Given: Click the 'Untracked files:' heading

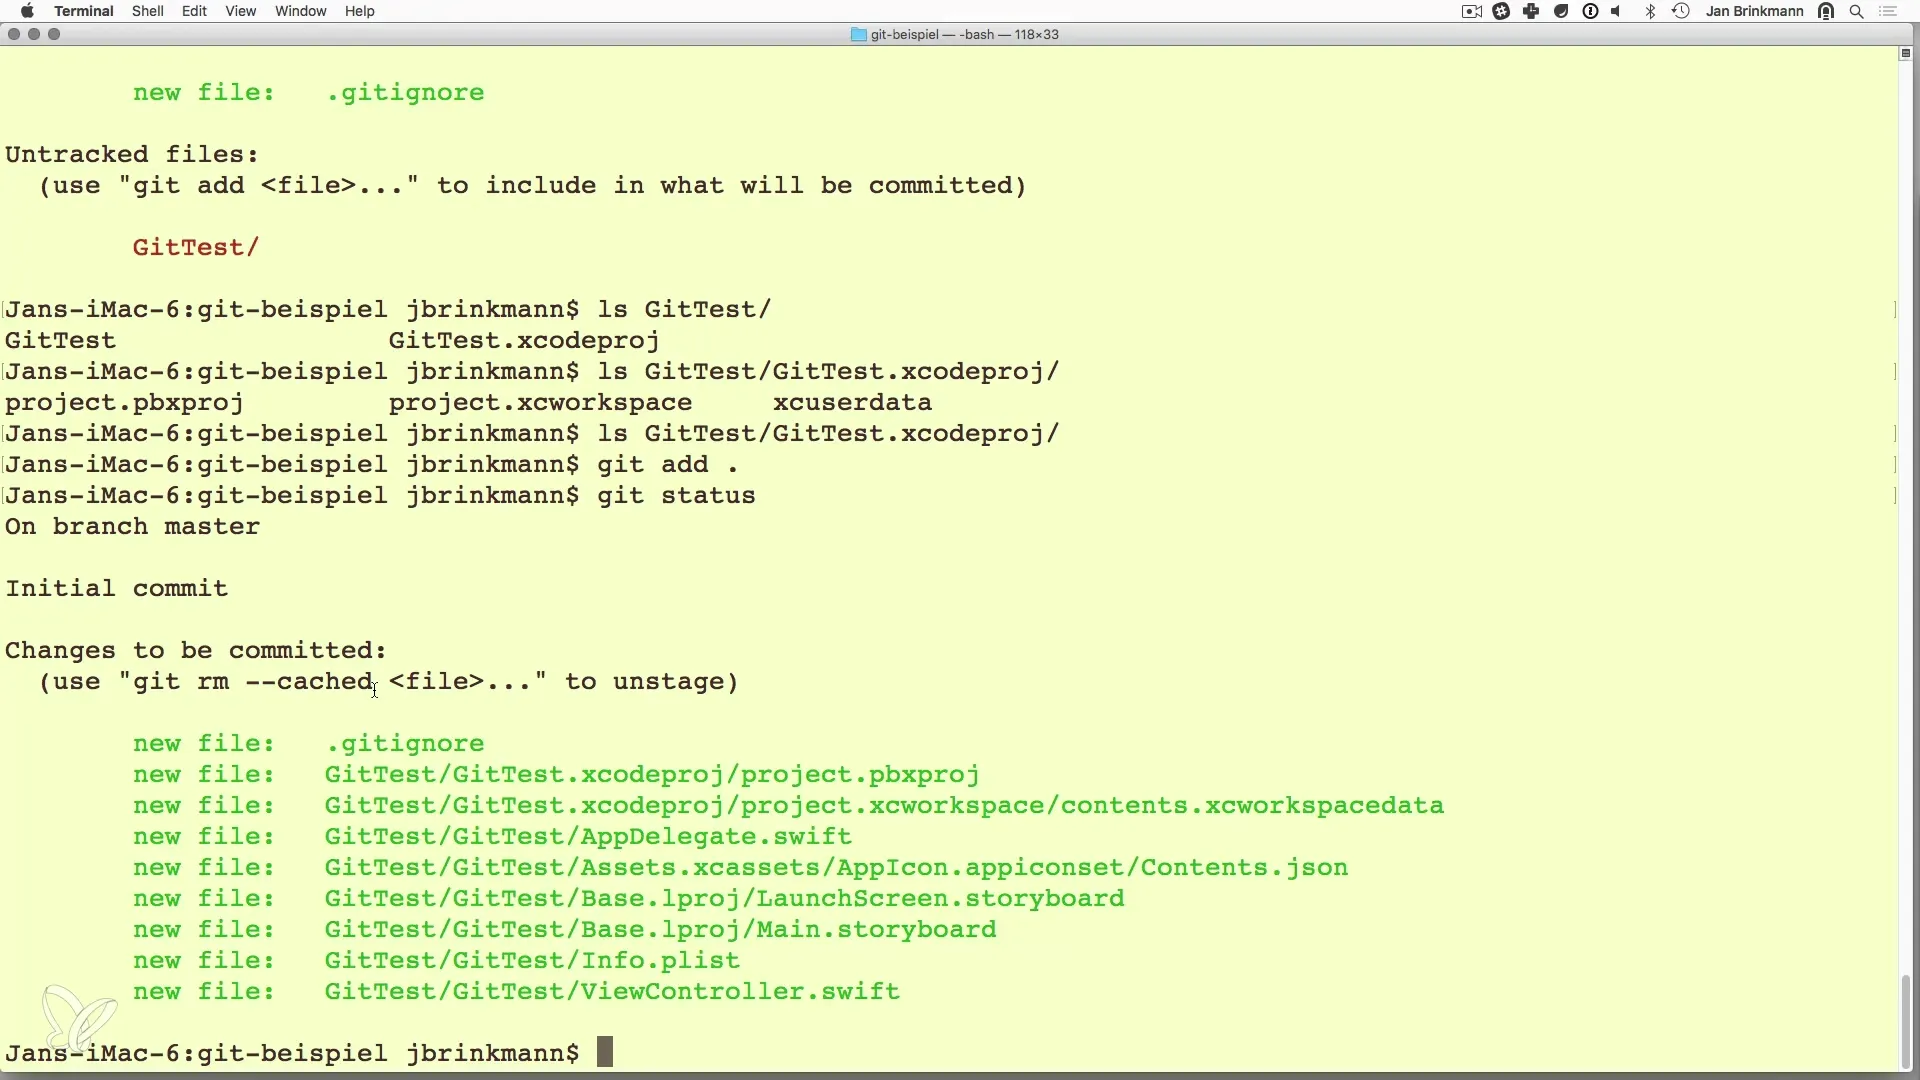Looking at the screenshot, I should click(132, 154).
